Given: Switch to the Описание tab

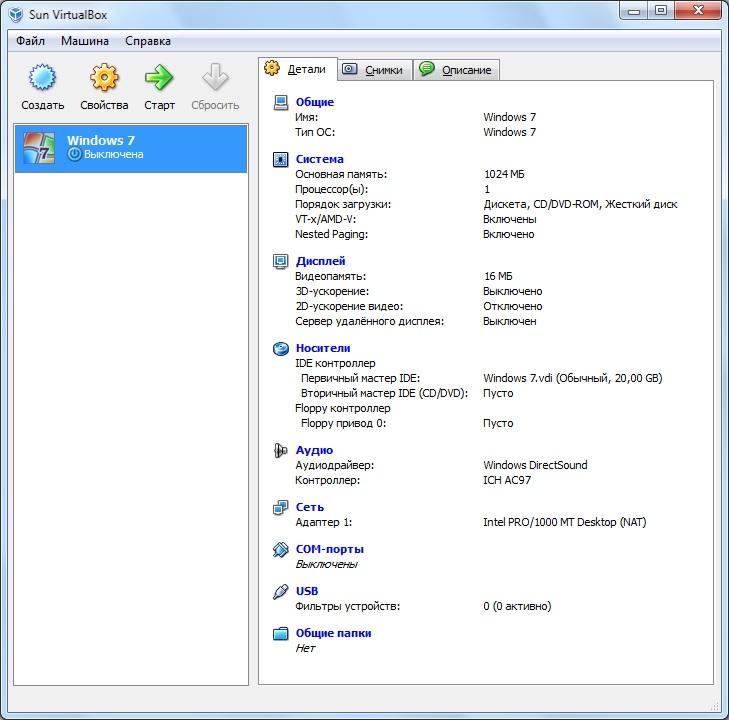Looking at the screenshot, I should coord(455,70).
